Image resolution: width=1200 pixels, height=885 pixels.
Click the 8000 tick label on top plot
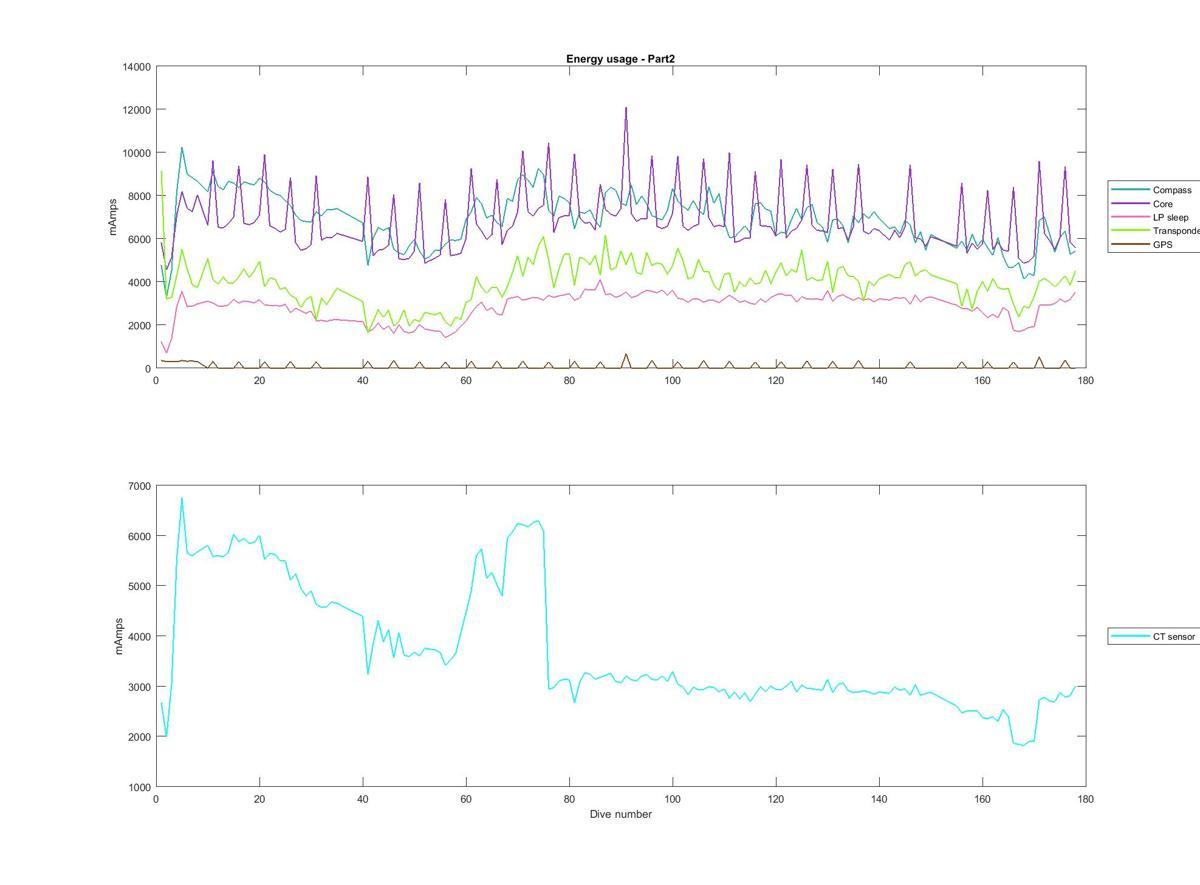[140, 196]
